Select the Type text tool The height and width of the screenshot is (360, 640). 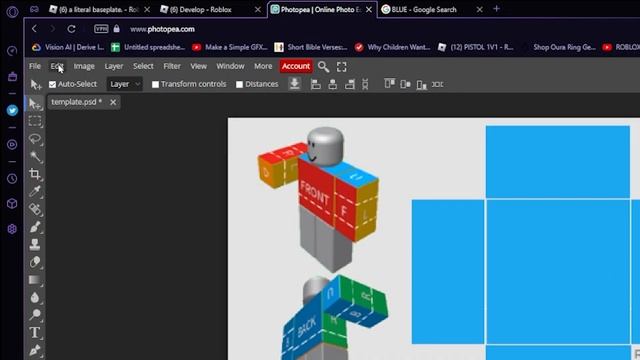point(35,333)
